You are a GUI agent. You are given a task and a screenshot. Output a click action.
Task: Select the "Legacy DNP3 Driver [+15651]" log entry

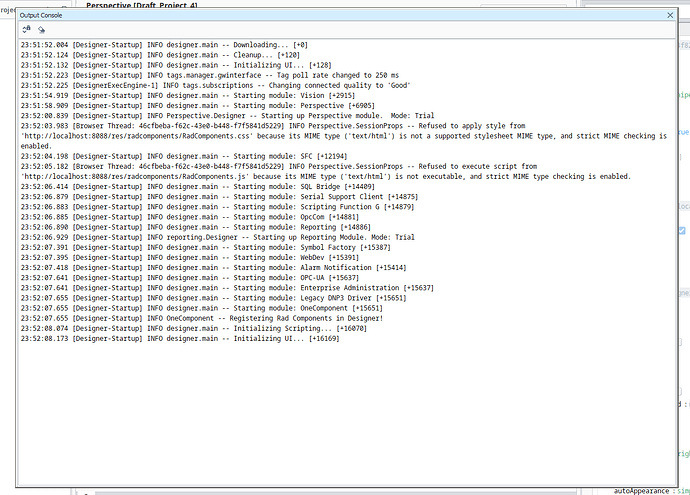pyautogui.click(x=213, y=298)
